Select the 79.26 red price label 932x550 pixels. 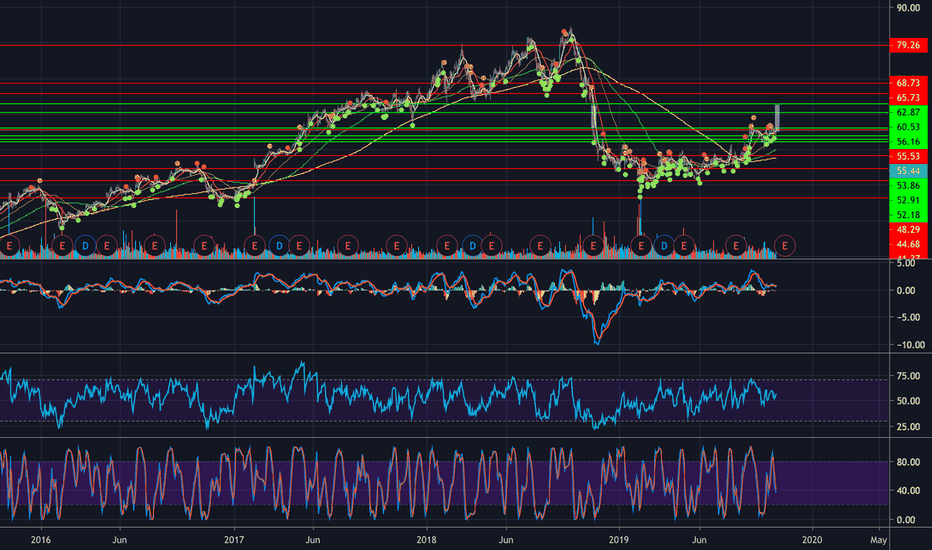pyautogui.click(x=908, y=45)
